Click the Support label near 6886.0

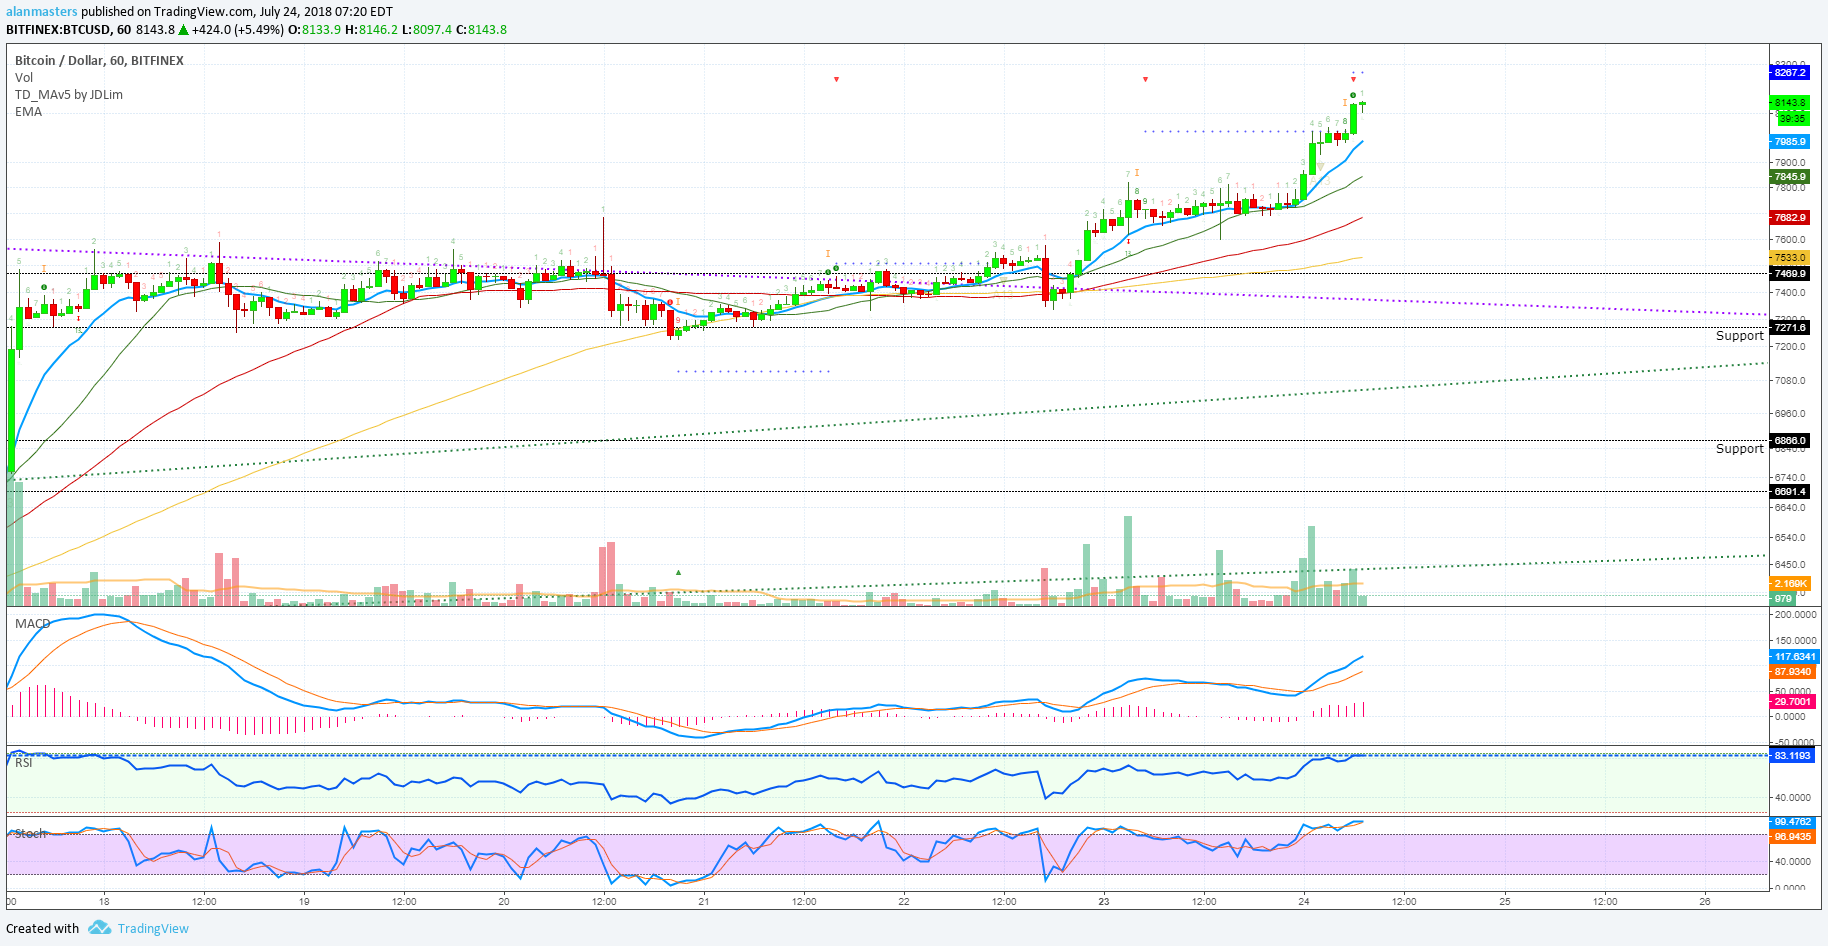1740,448
